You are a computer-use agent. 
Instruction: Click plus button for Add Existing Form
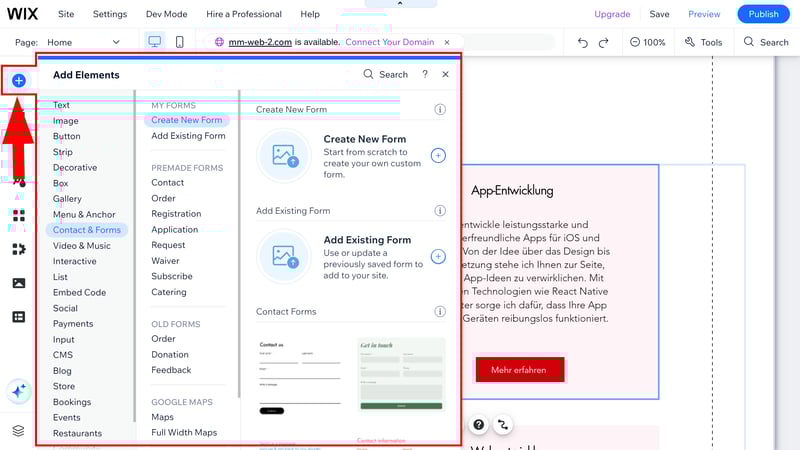[438, 257]
